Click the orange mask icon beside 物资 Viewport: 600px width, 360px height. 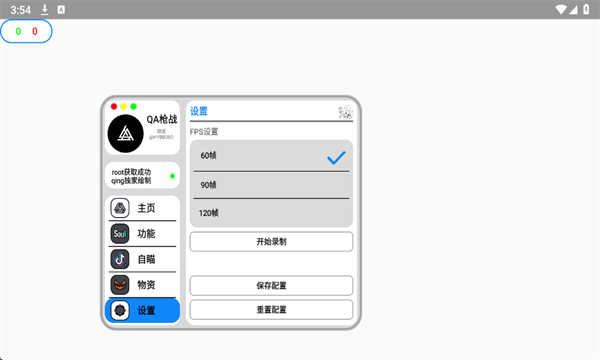click(120, 285)
